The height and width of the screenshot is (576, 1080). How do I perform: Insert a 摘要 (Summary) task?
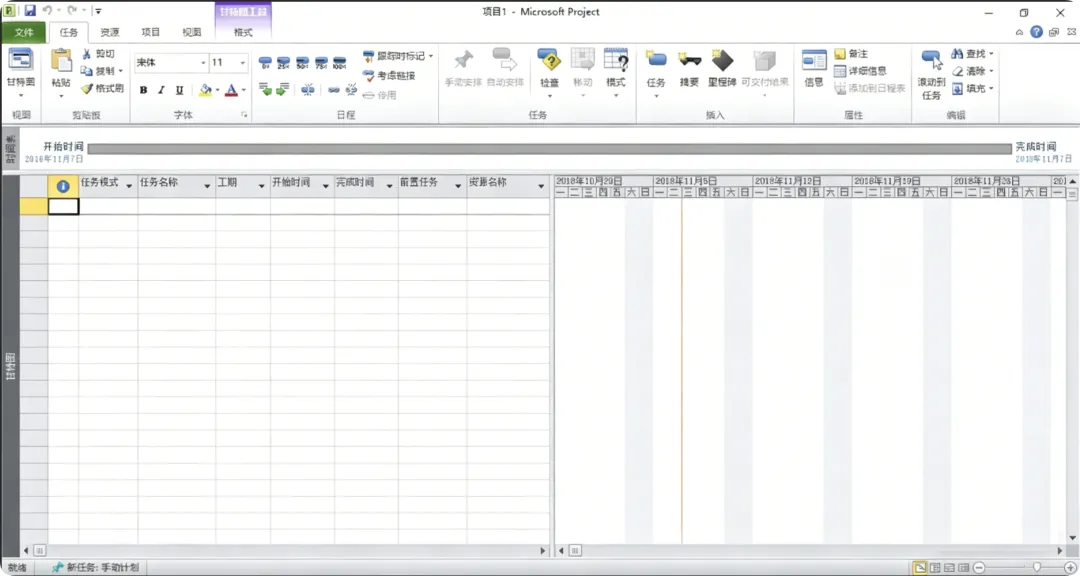coord(689,69)
